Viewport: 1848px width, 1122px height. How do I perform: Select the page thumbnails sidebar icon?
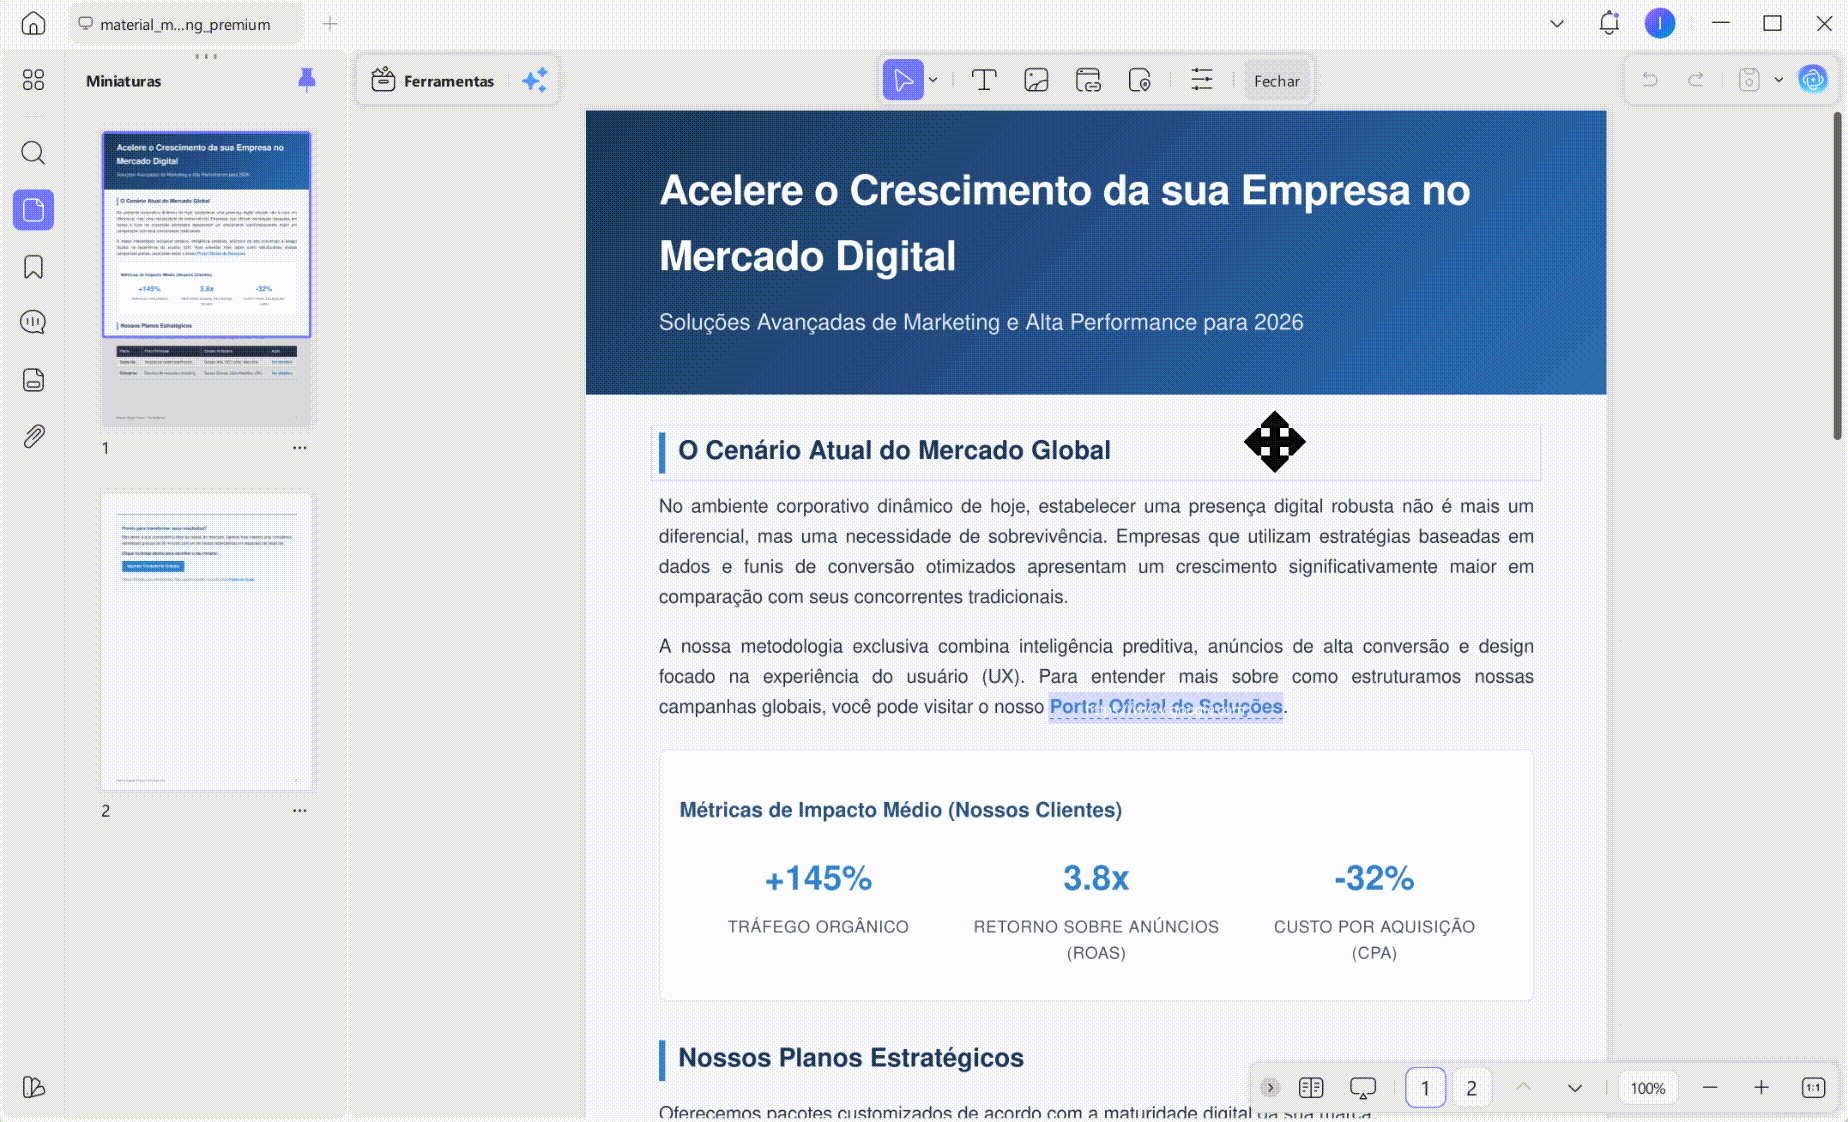(33, 210)
